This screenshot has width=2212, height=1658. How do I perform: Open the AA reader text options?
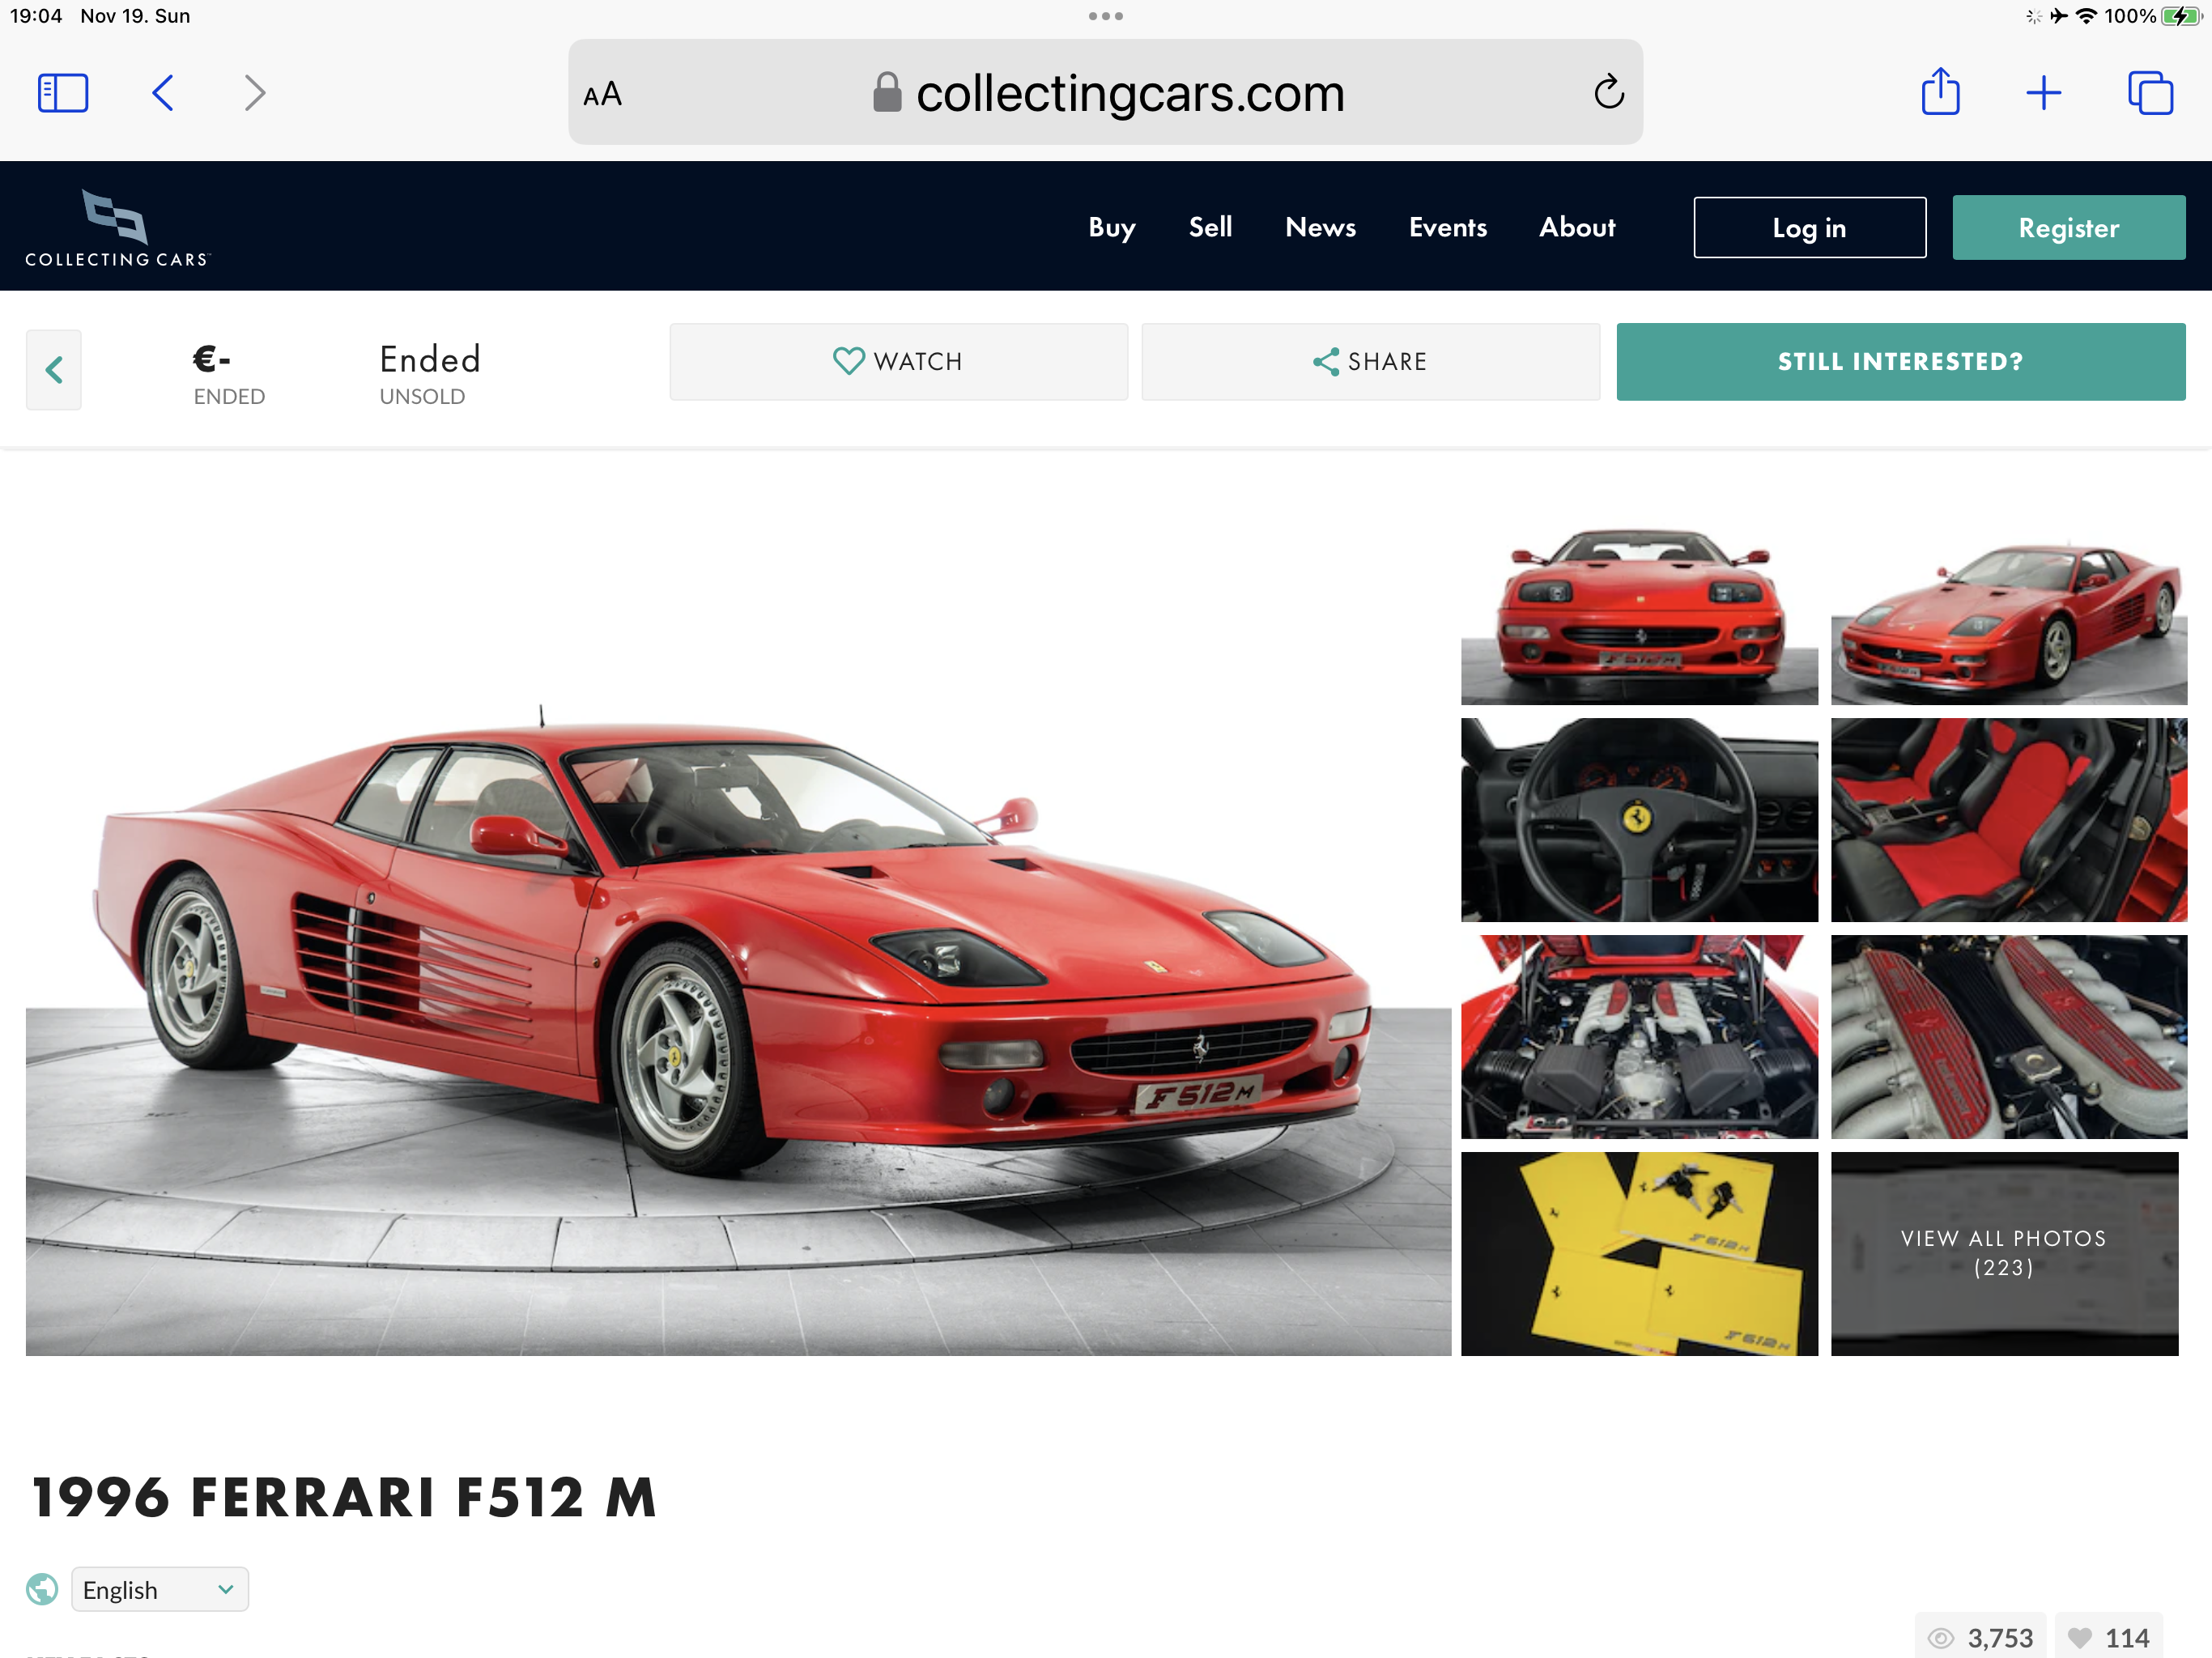602,94
